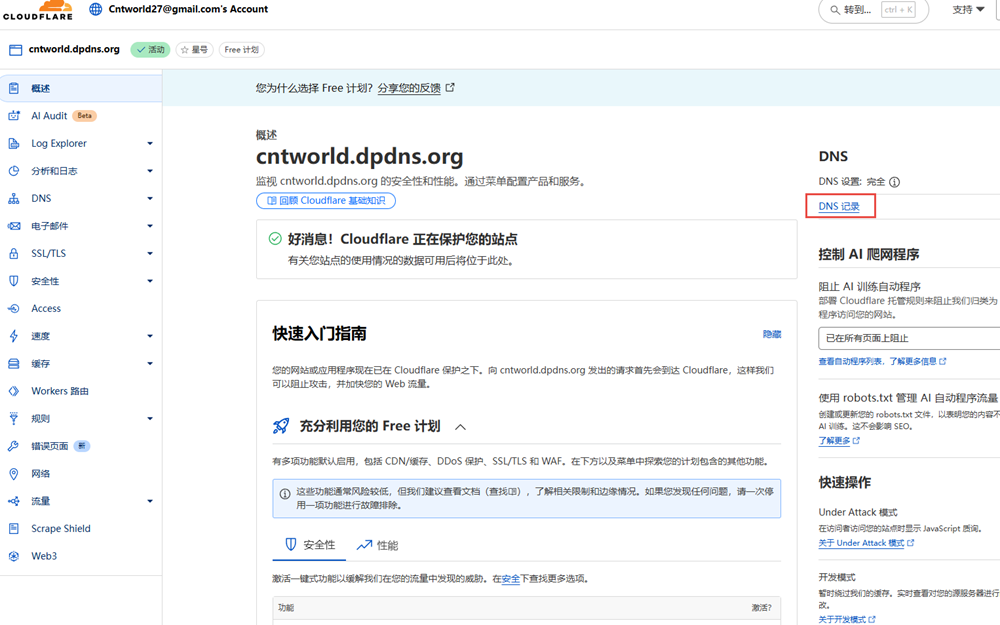Switch to the 性能 tab
This screenshot has width=1000, height=625.
378,545
